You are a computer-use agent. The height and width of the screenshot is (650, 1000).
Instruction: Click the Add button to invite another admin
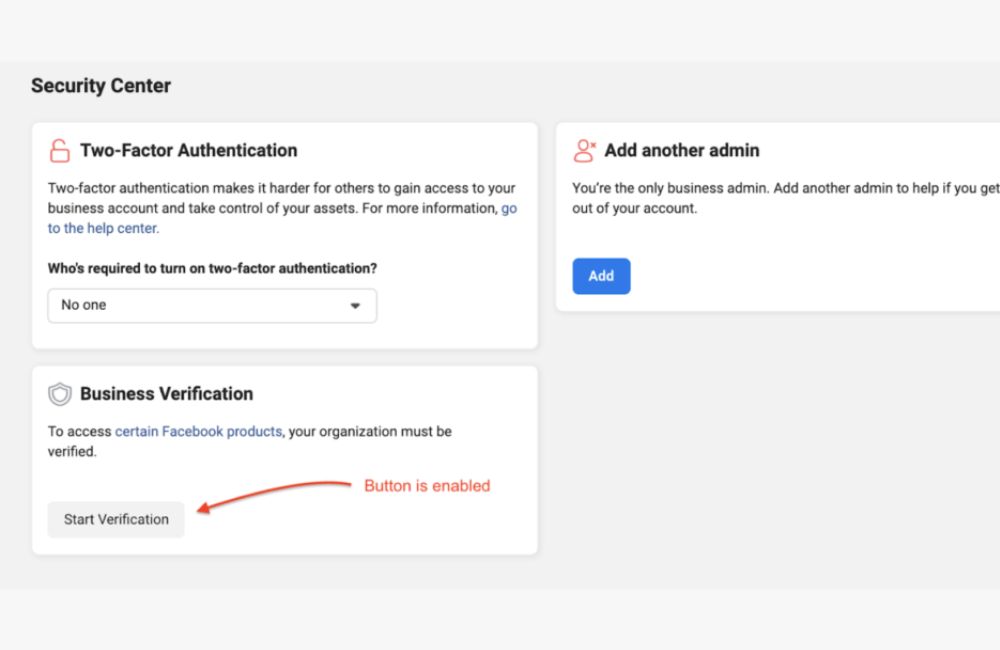tap(601, 276)
